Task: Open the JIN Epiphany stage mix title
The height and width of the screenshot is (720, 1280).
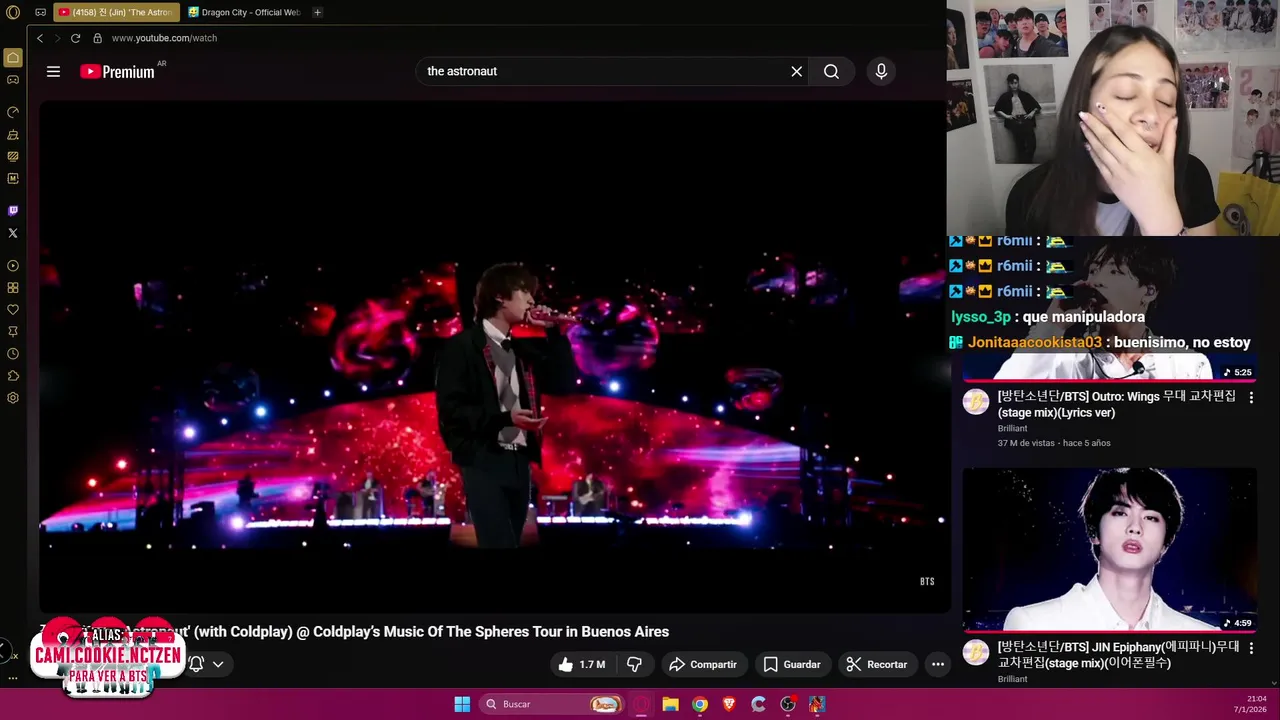Action: 1119,655
